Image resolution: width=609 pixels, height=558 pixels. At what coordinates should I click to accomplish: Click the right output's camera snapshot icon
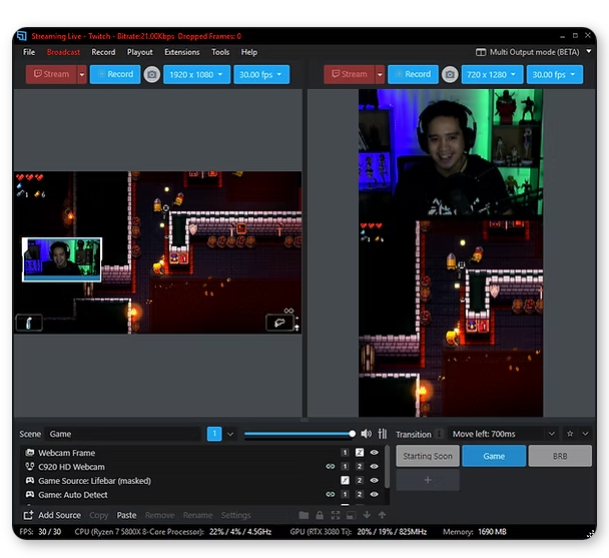pos(450,74)
